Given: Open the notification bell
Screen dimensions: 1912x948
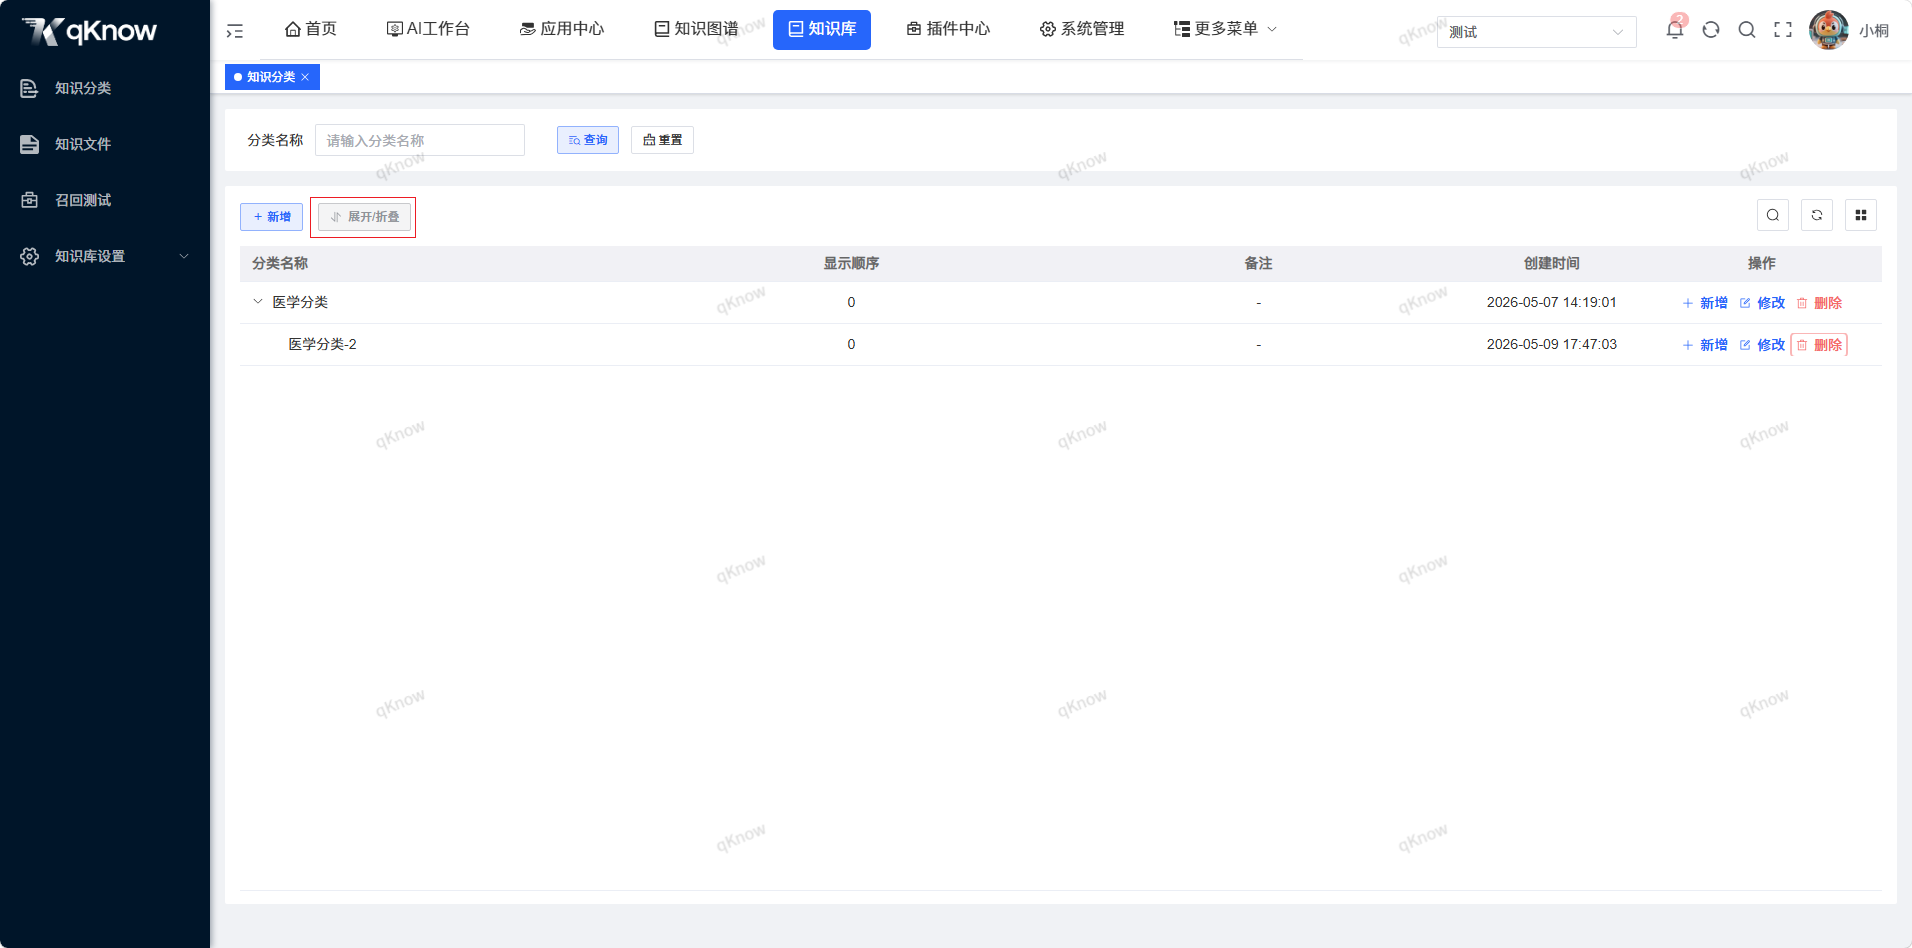Looking at the screenshot, I should point(1675,29).
